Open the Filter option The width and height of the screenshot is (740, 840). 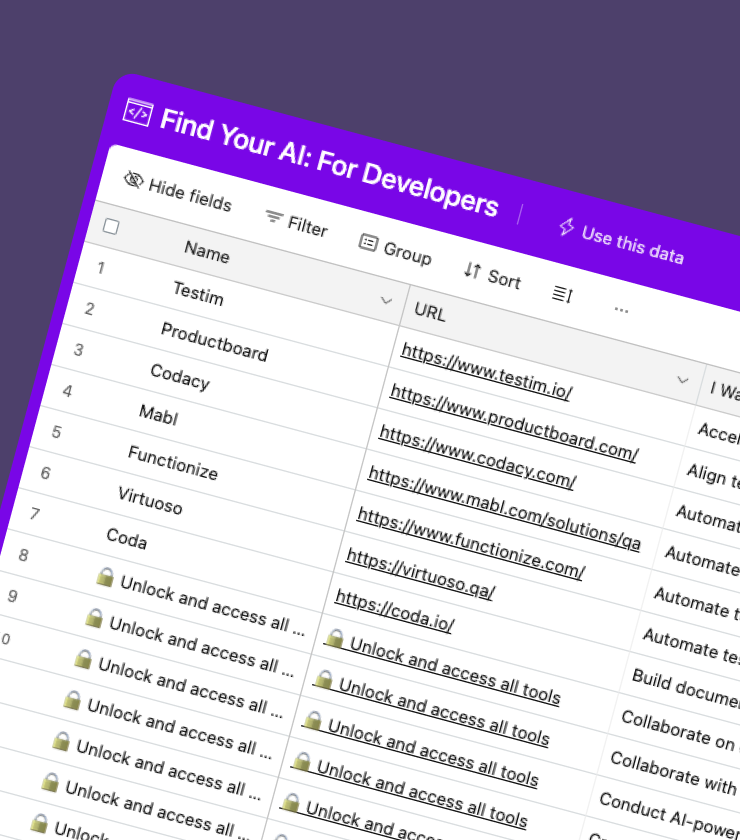[x=297, y=223]
